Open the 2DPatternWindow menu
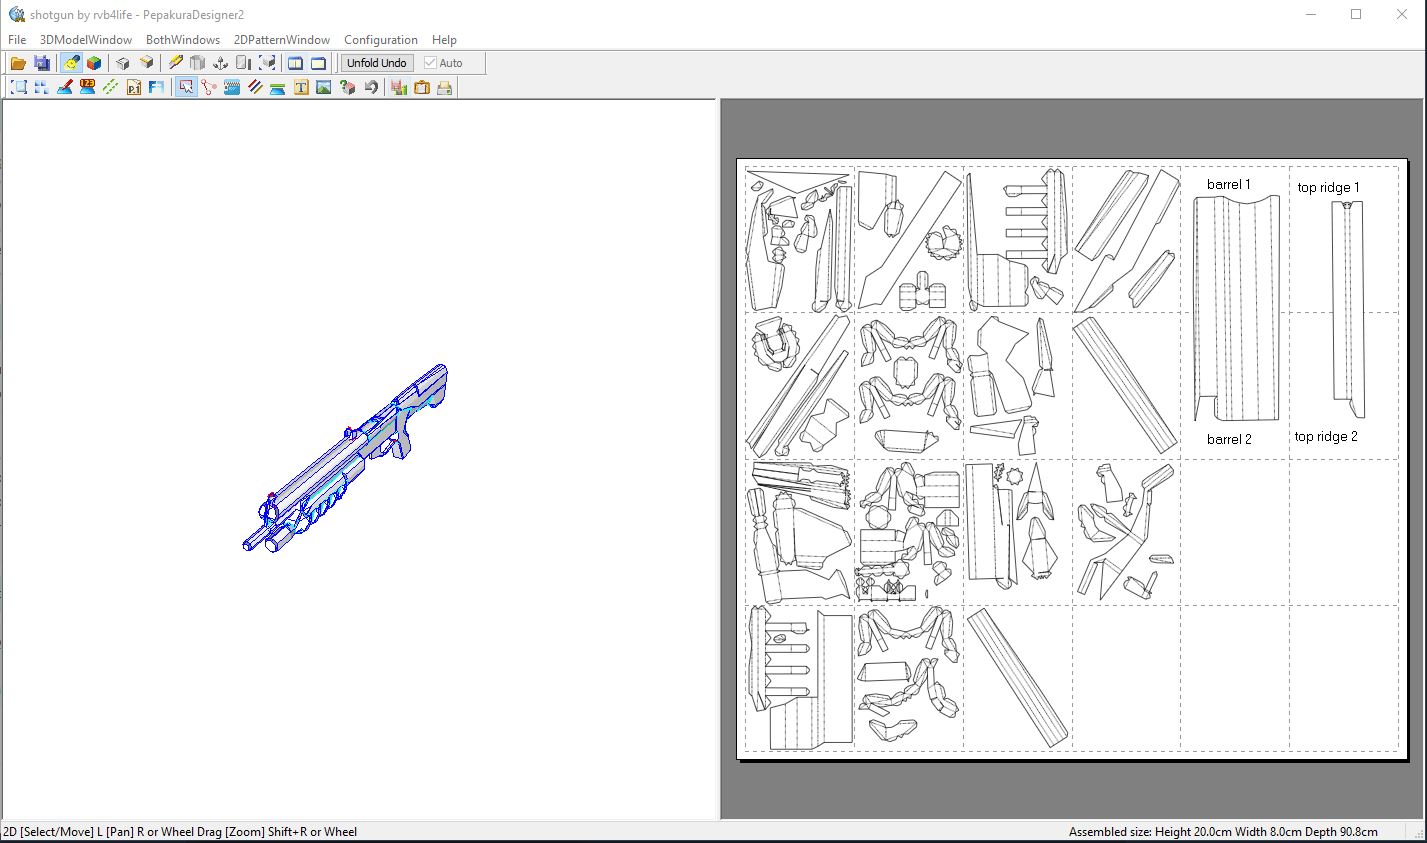The height and width of the screenshot is (843, 1427). pyautogui.click(x=282, y=40)
